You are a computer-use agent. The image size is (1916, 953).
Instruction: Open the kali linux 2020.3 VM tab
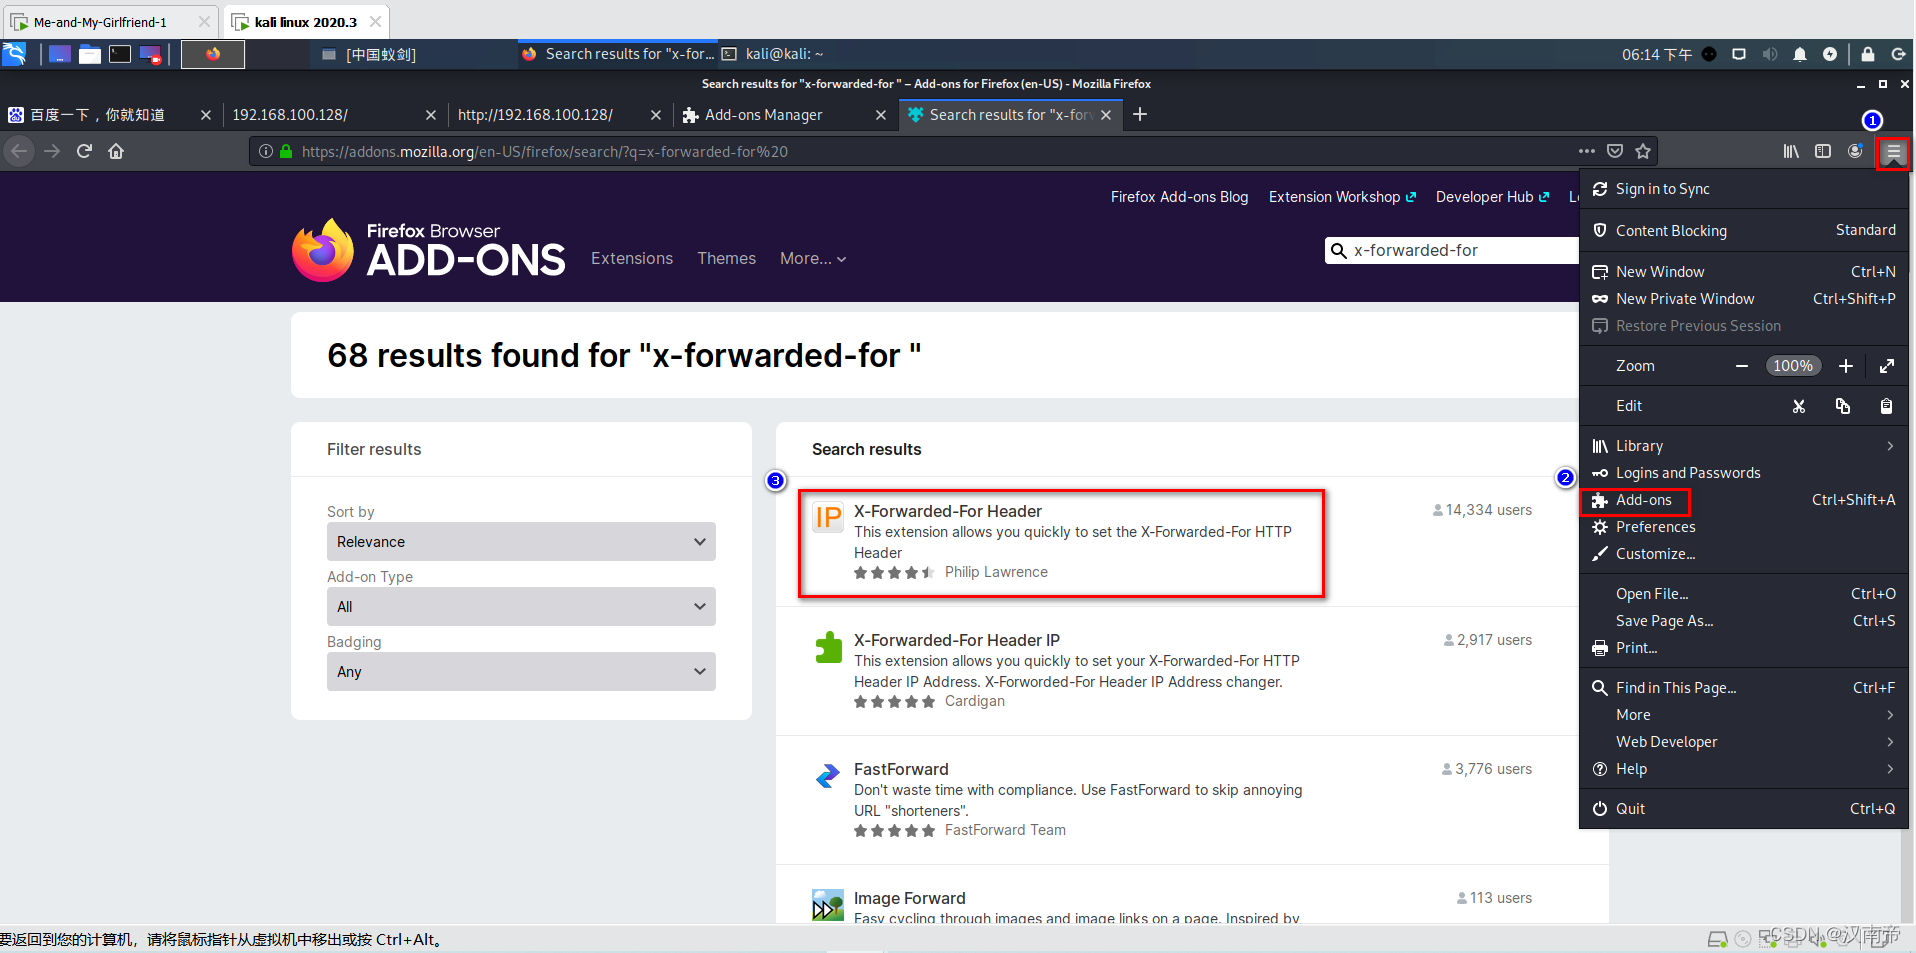(305, 22)
